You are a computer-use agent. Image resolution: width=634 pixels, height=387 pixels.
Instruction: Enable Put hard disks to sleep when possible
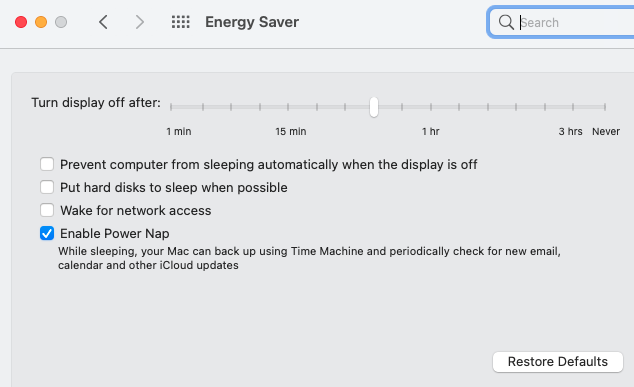(47, 187)
